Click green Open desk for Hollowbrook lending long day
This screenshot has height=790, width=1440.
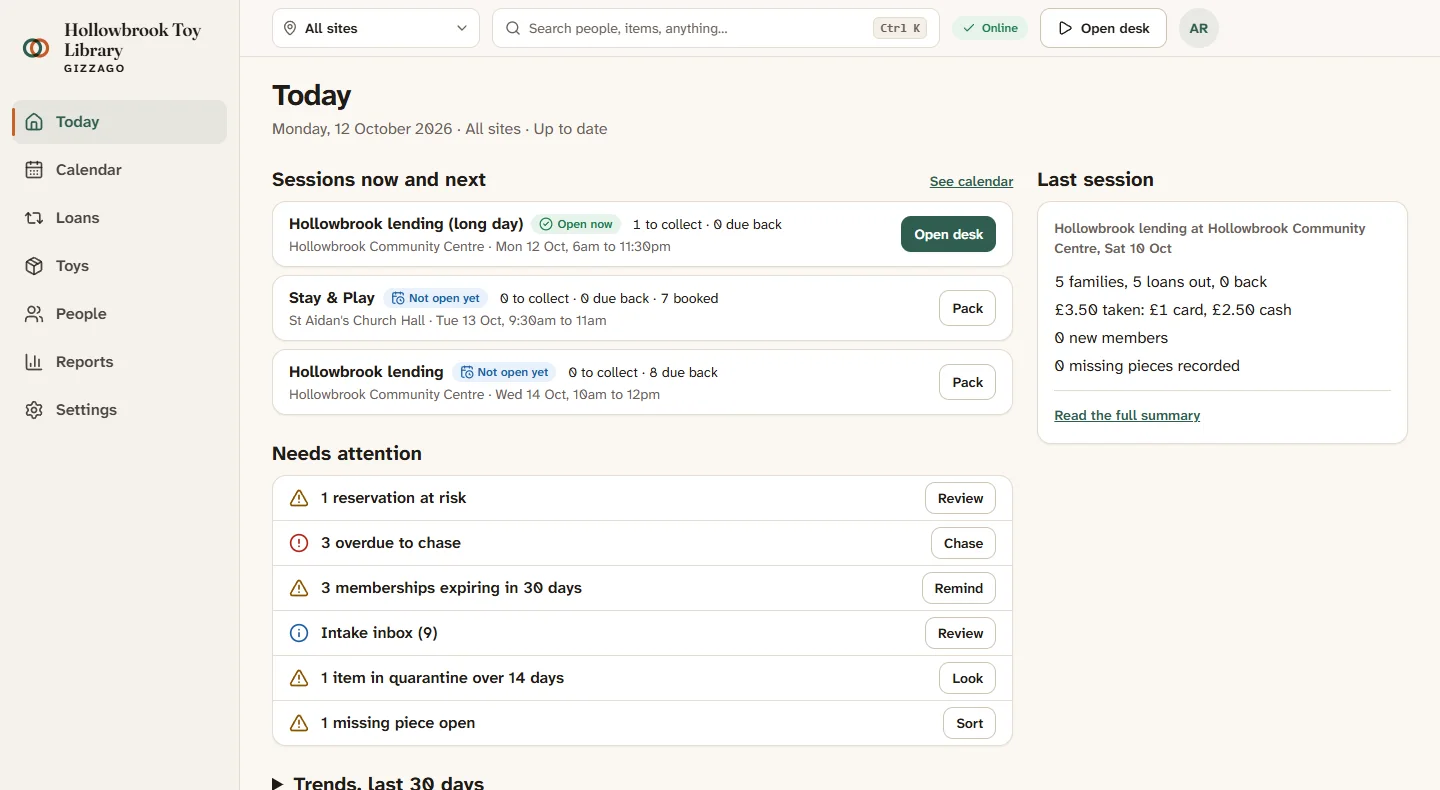click(x=948, y=234)
